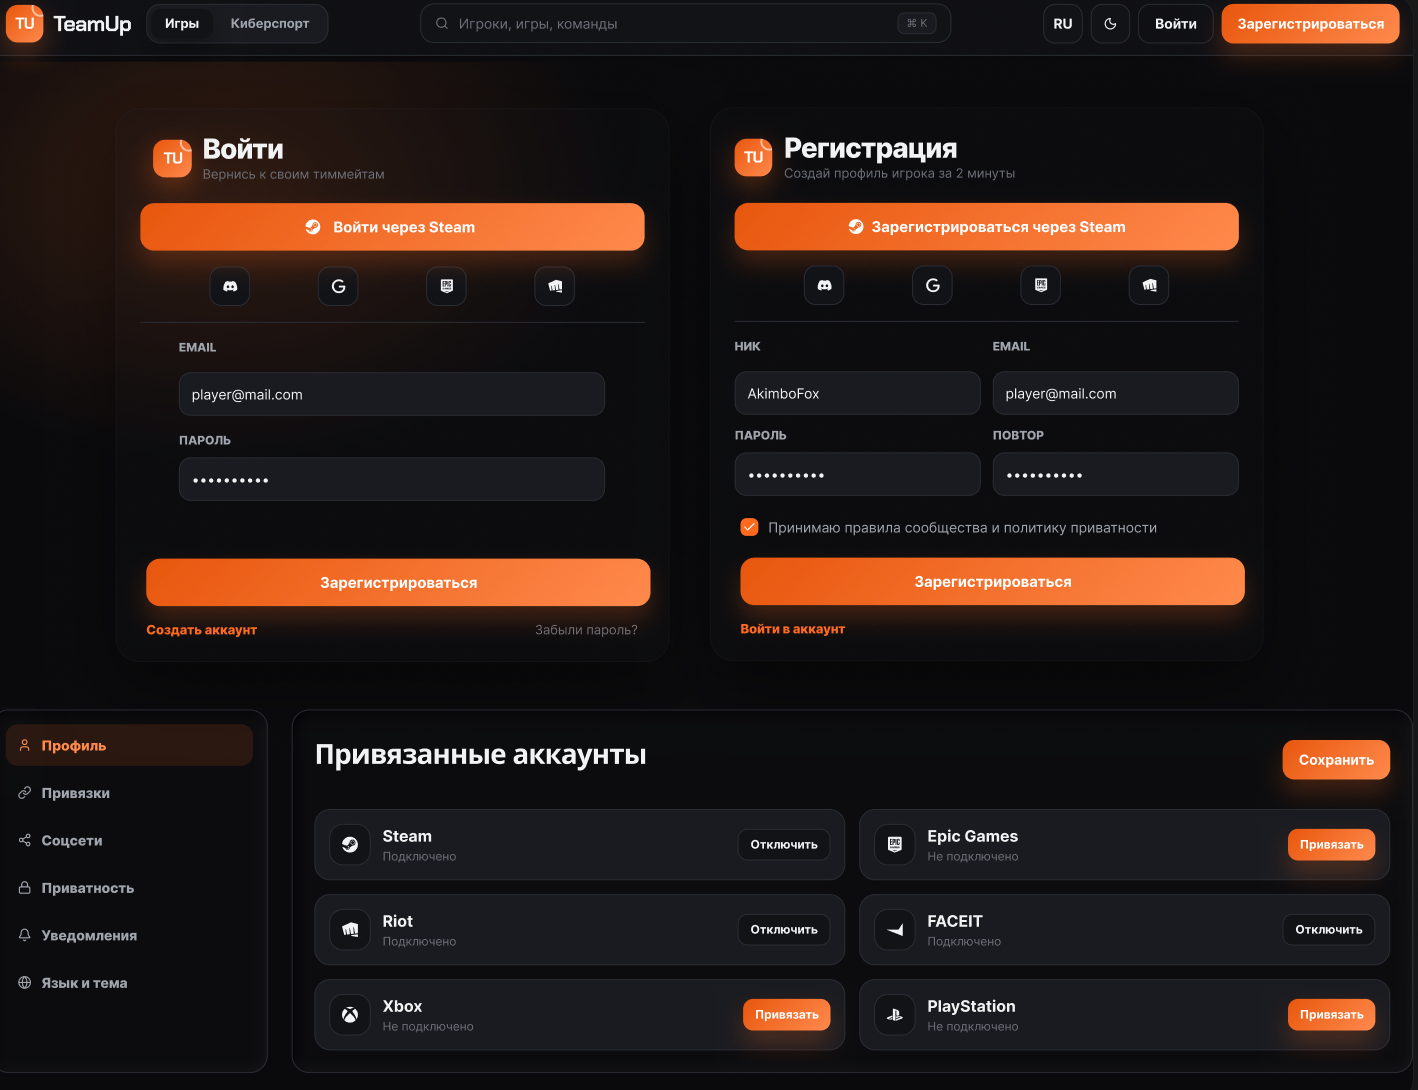
Task: Link the Xbox account
Action: pyautogui.click(x=786, y=1015)
